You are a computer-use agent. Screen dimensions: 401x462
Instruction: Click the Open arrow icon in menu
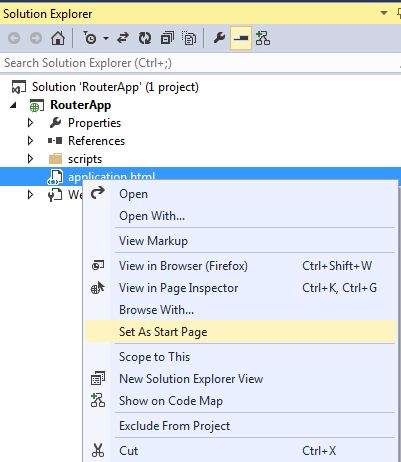pos(98,193)
